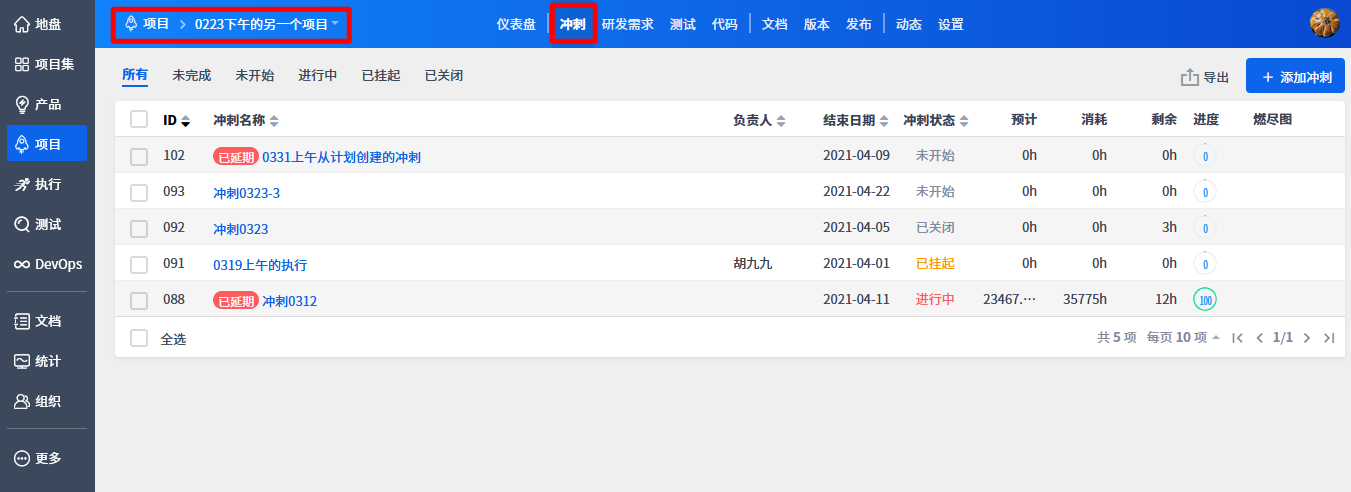Open the 每页 10 项 page size dropdown

[x=1183, y=338]
